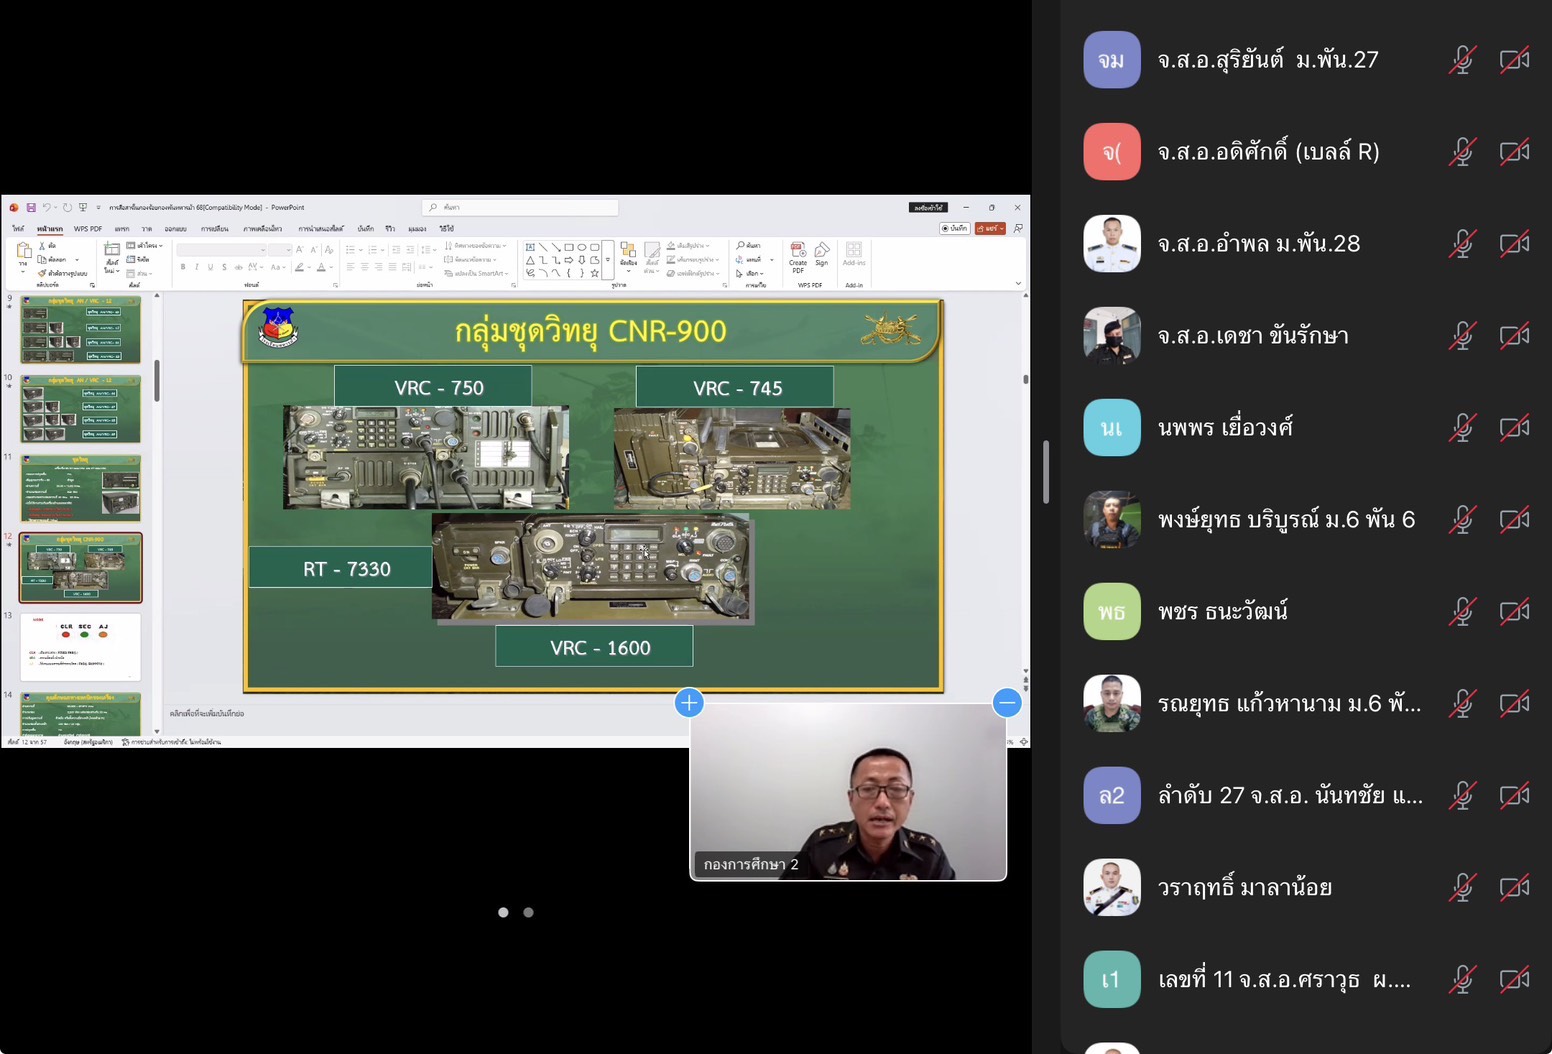Open the WPS PDF ribbon tab
Screen dimensions: 1552x1054
pyautogui.click(x=88, y=229)
